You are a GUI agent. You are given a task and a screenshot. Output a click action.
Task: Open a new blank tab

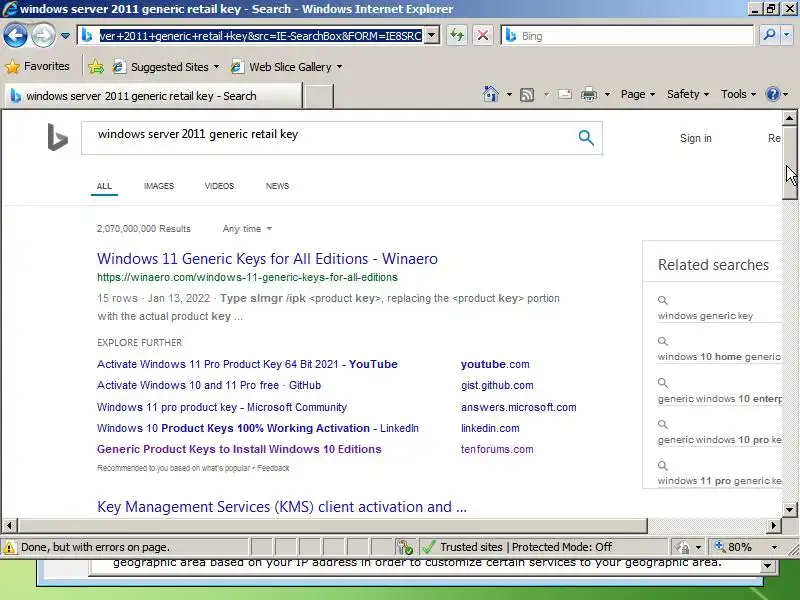(318, 96)
